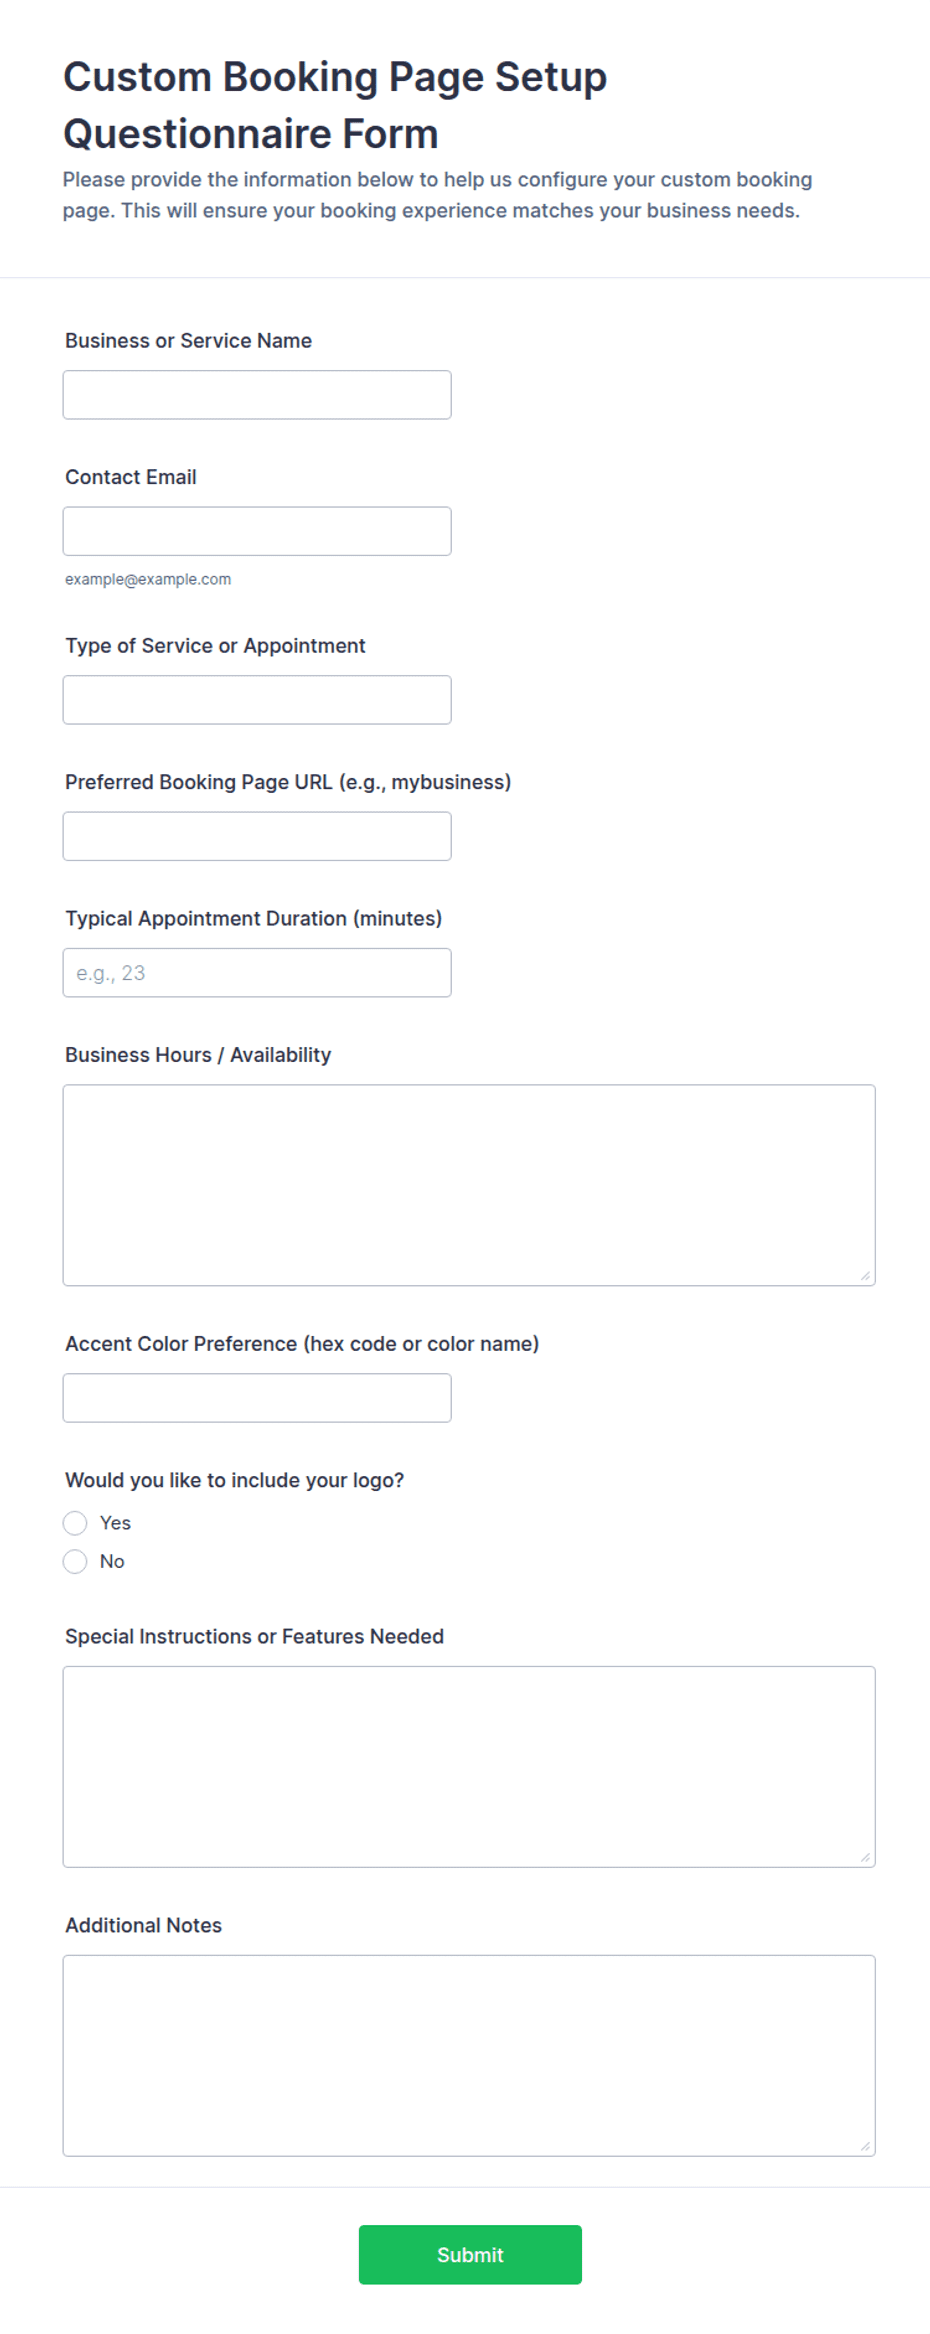The height and width of the screenshot is (2334, 930).
Task: Click inside Business Hours / Availability textarea
Action: [469, 1185]
